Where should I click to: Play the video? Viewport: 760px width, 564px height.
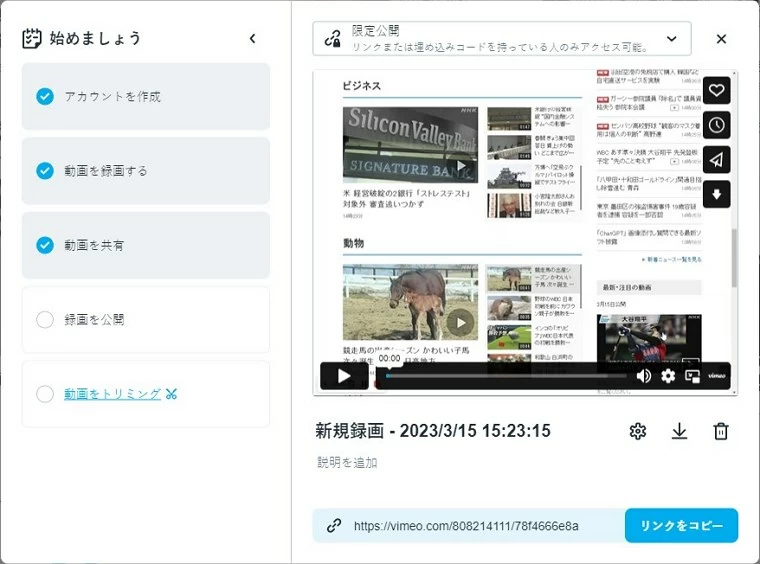[344, 376]
